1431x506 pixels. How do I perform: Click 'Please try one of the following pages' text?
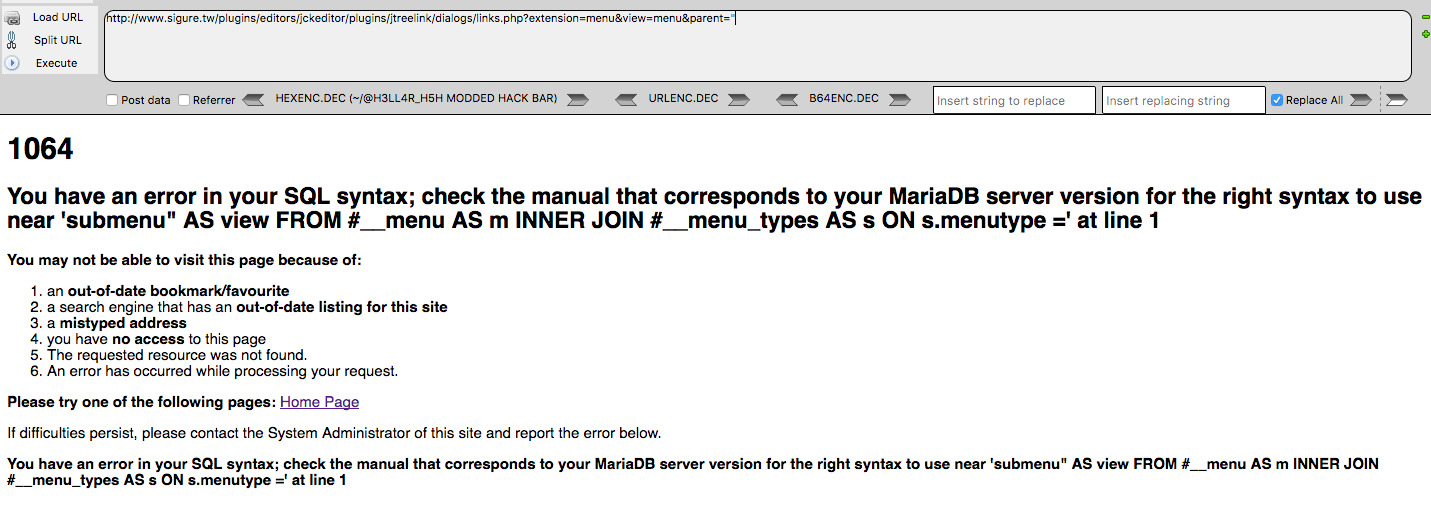pos(141,402)
